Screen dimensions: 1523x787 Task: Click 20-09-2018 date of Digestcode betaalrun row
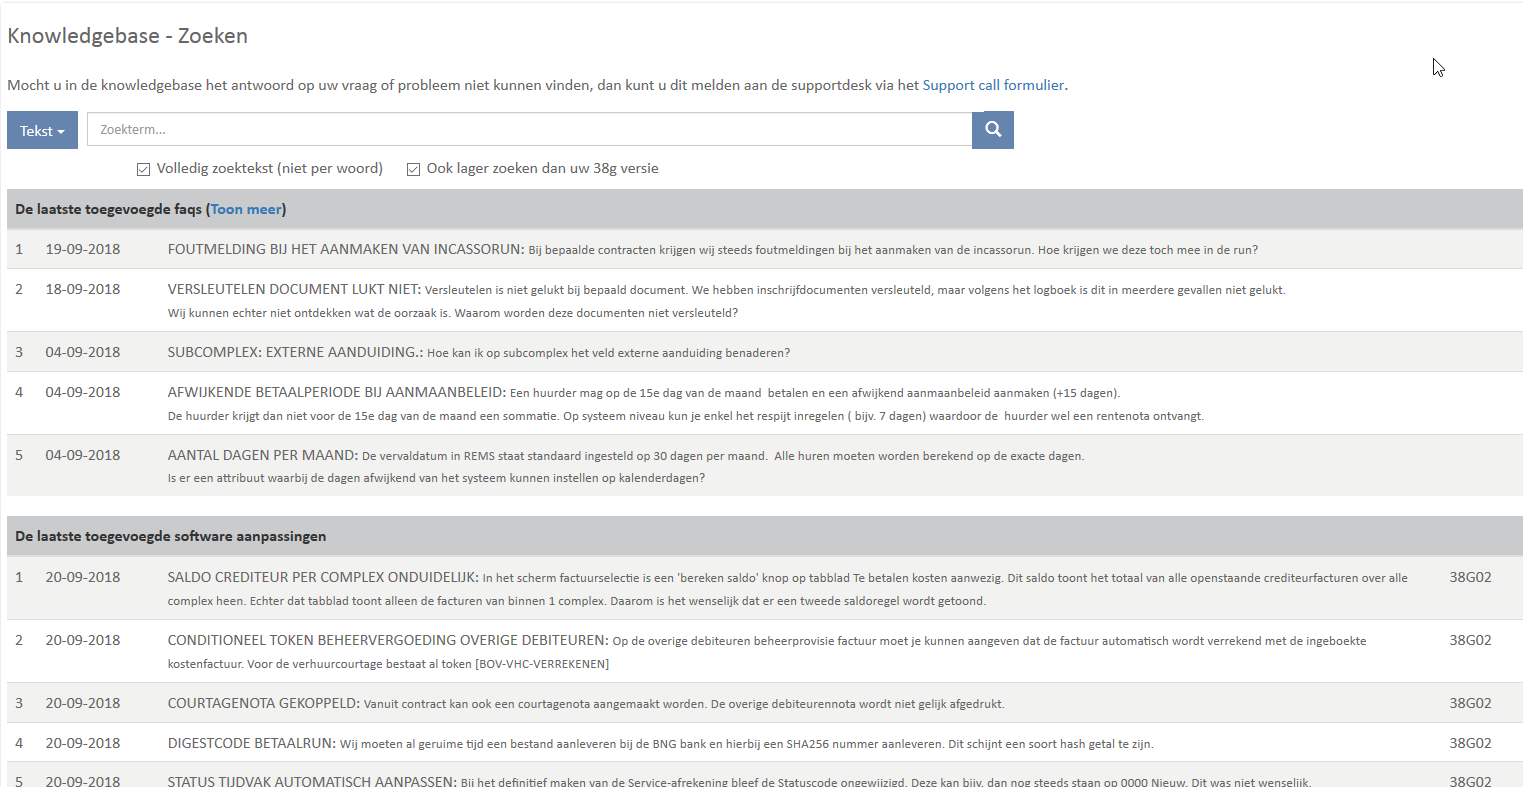pos(83,743)
